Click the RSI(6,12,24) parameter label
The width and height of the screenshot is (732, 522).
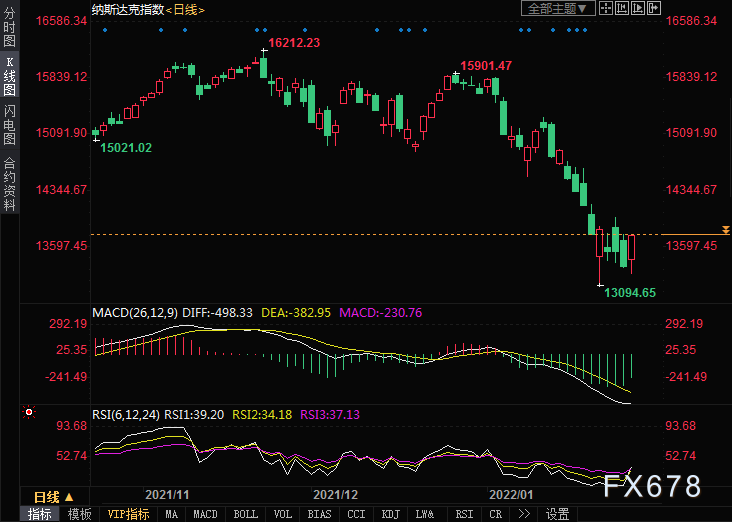126,415
